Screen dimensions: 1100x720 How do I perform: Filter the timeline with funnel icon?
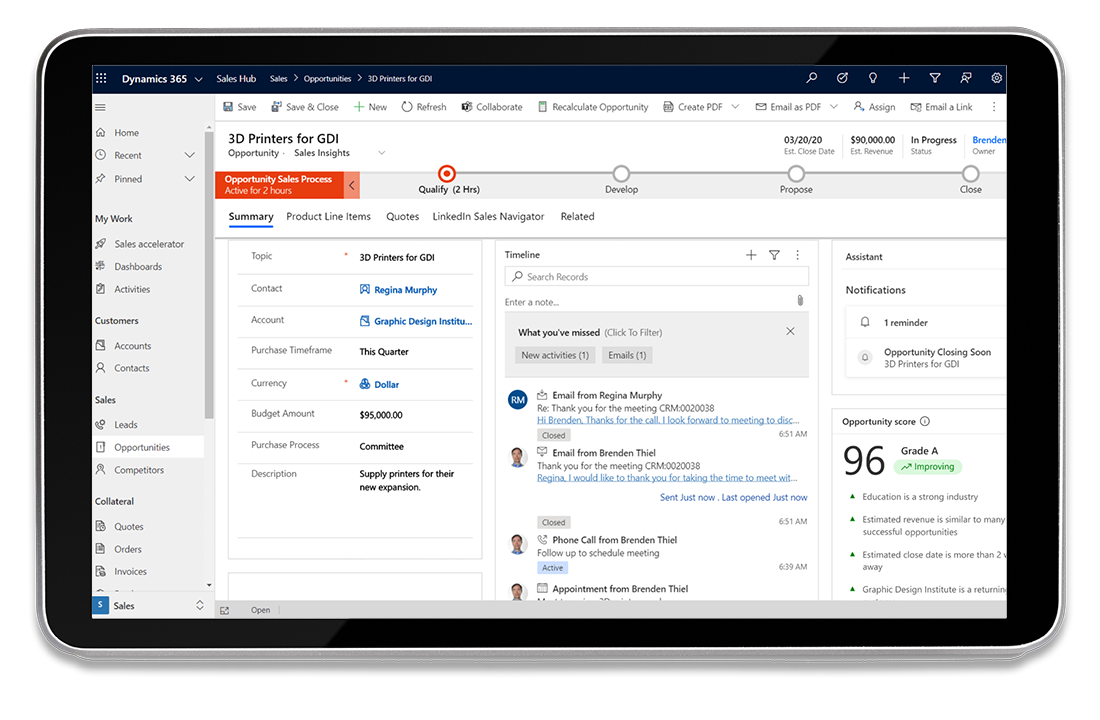[774, 255]
